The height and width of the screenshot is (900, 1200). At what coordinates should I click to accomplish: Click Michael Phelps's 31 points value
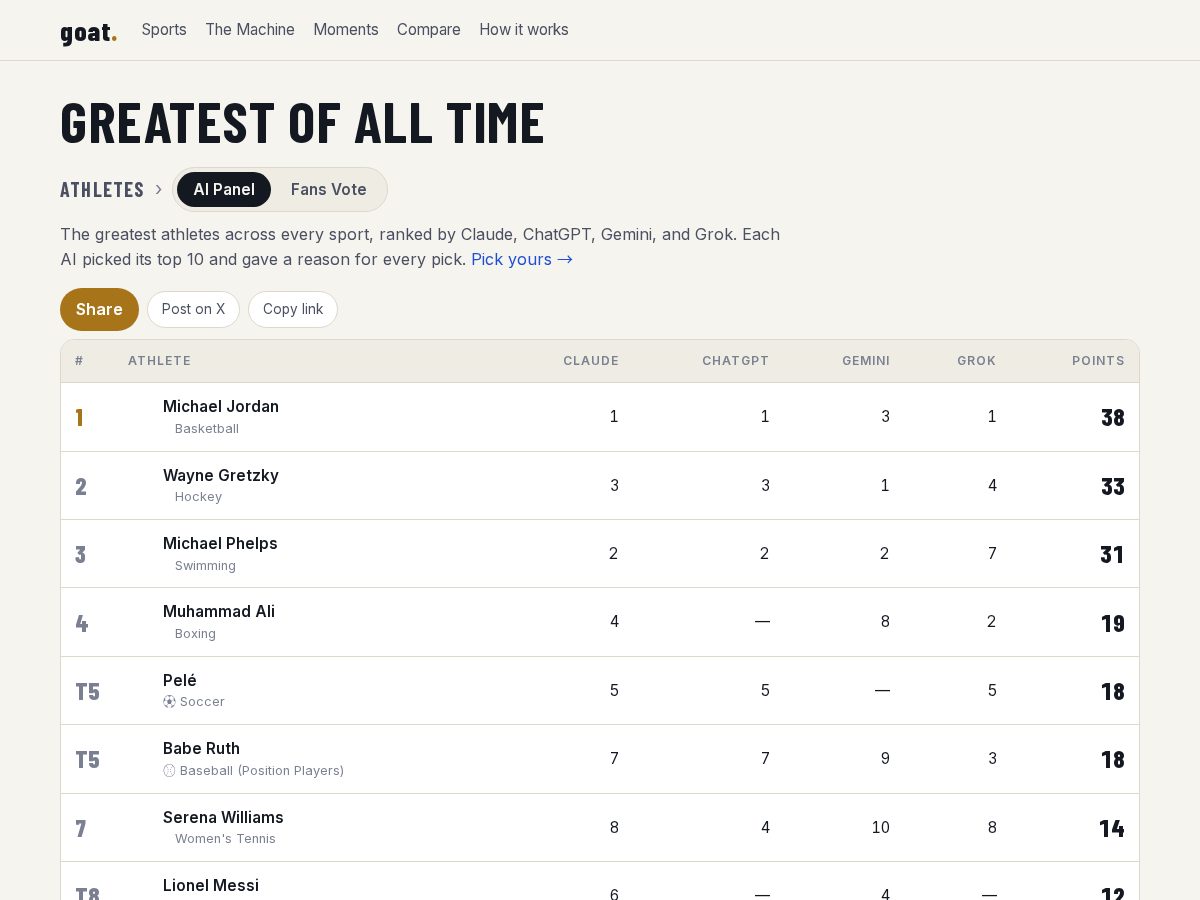[1112, 555]
